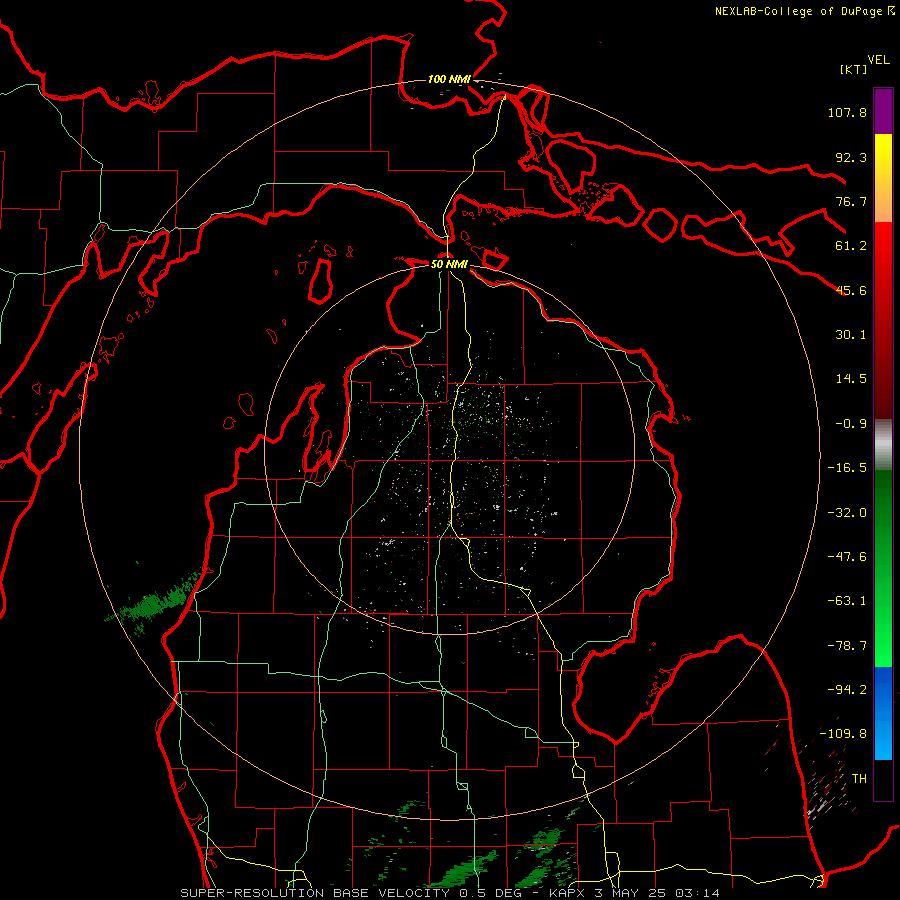Click the -94.2 velocity scale value

click(x=847, y=690)
